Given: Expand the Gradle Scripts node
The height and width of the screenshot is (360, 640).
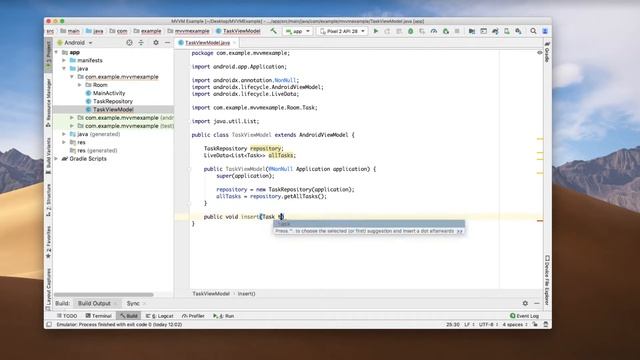Looking at the screenshot, I should pyautogui.click(x=57, y=159).
